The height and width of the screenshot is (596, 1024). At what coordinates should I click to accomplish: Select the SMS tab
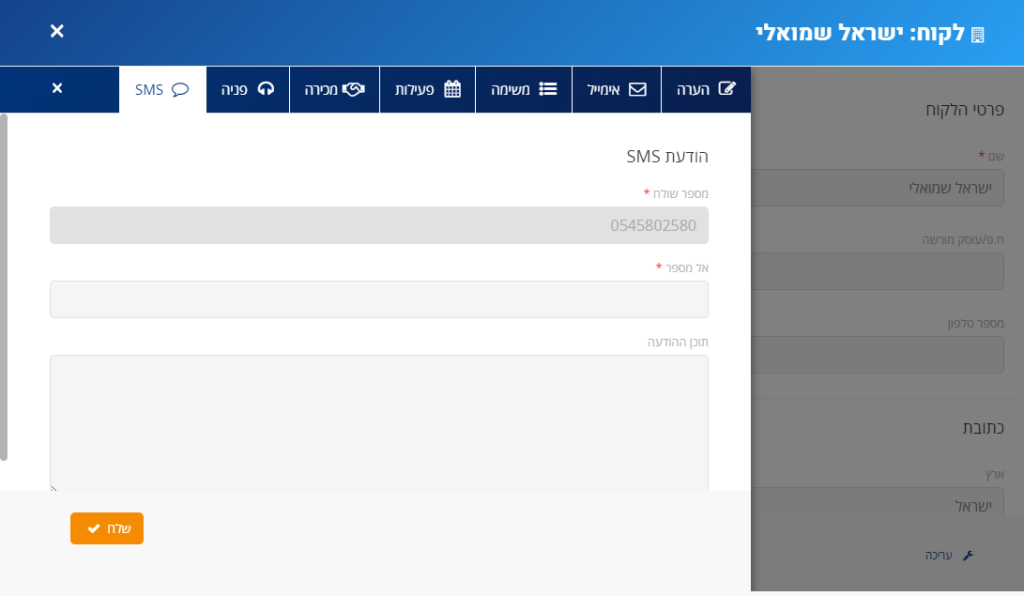[163, 89]
